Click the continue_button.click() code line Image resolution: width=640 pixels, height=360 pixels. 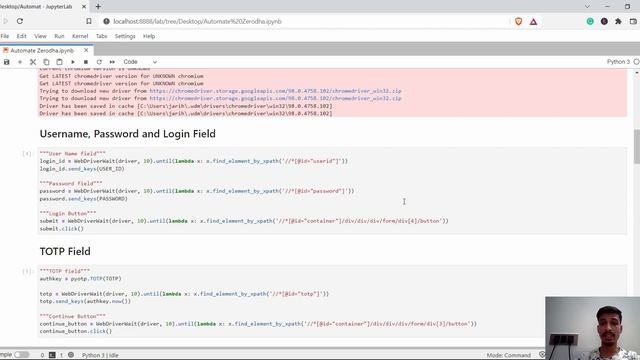point(76,331)
